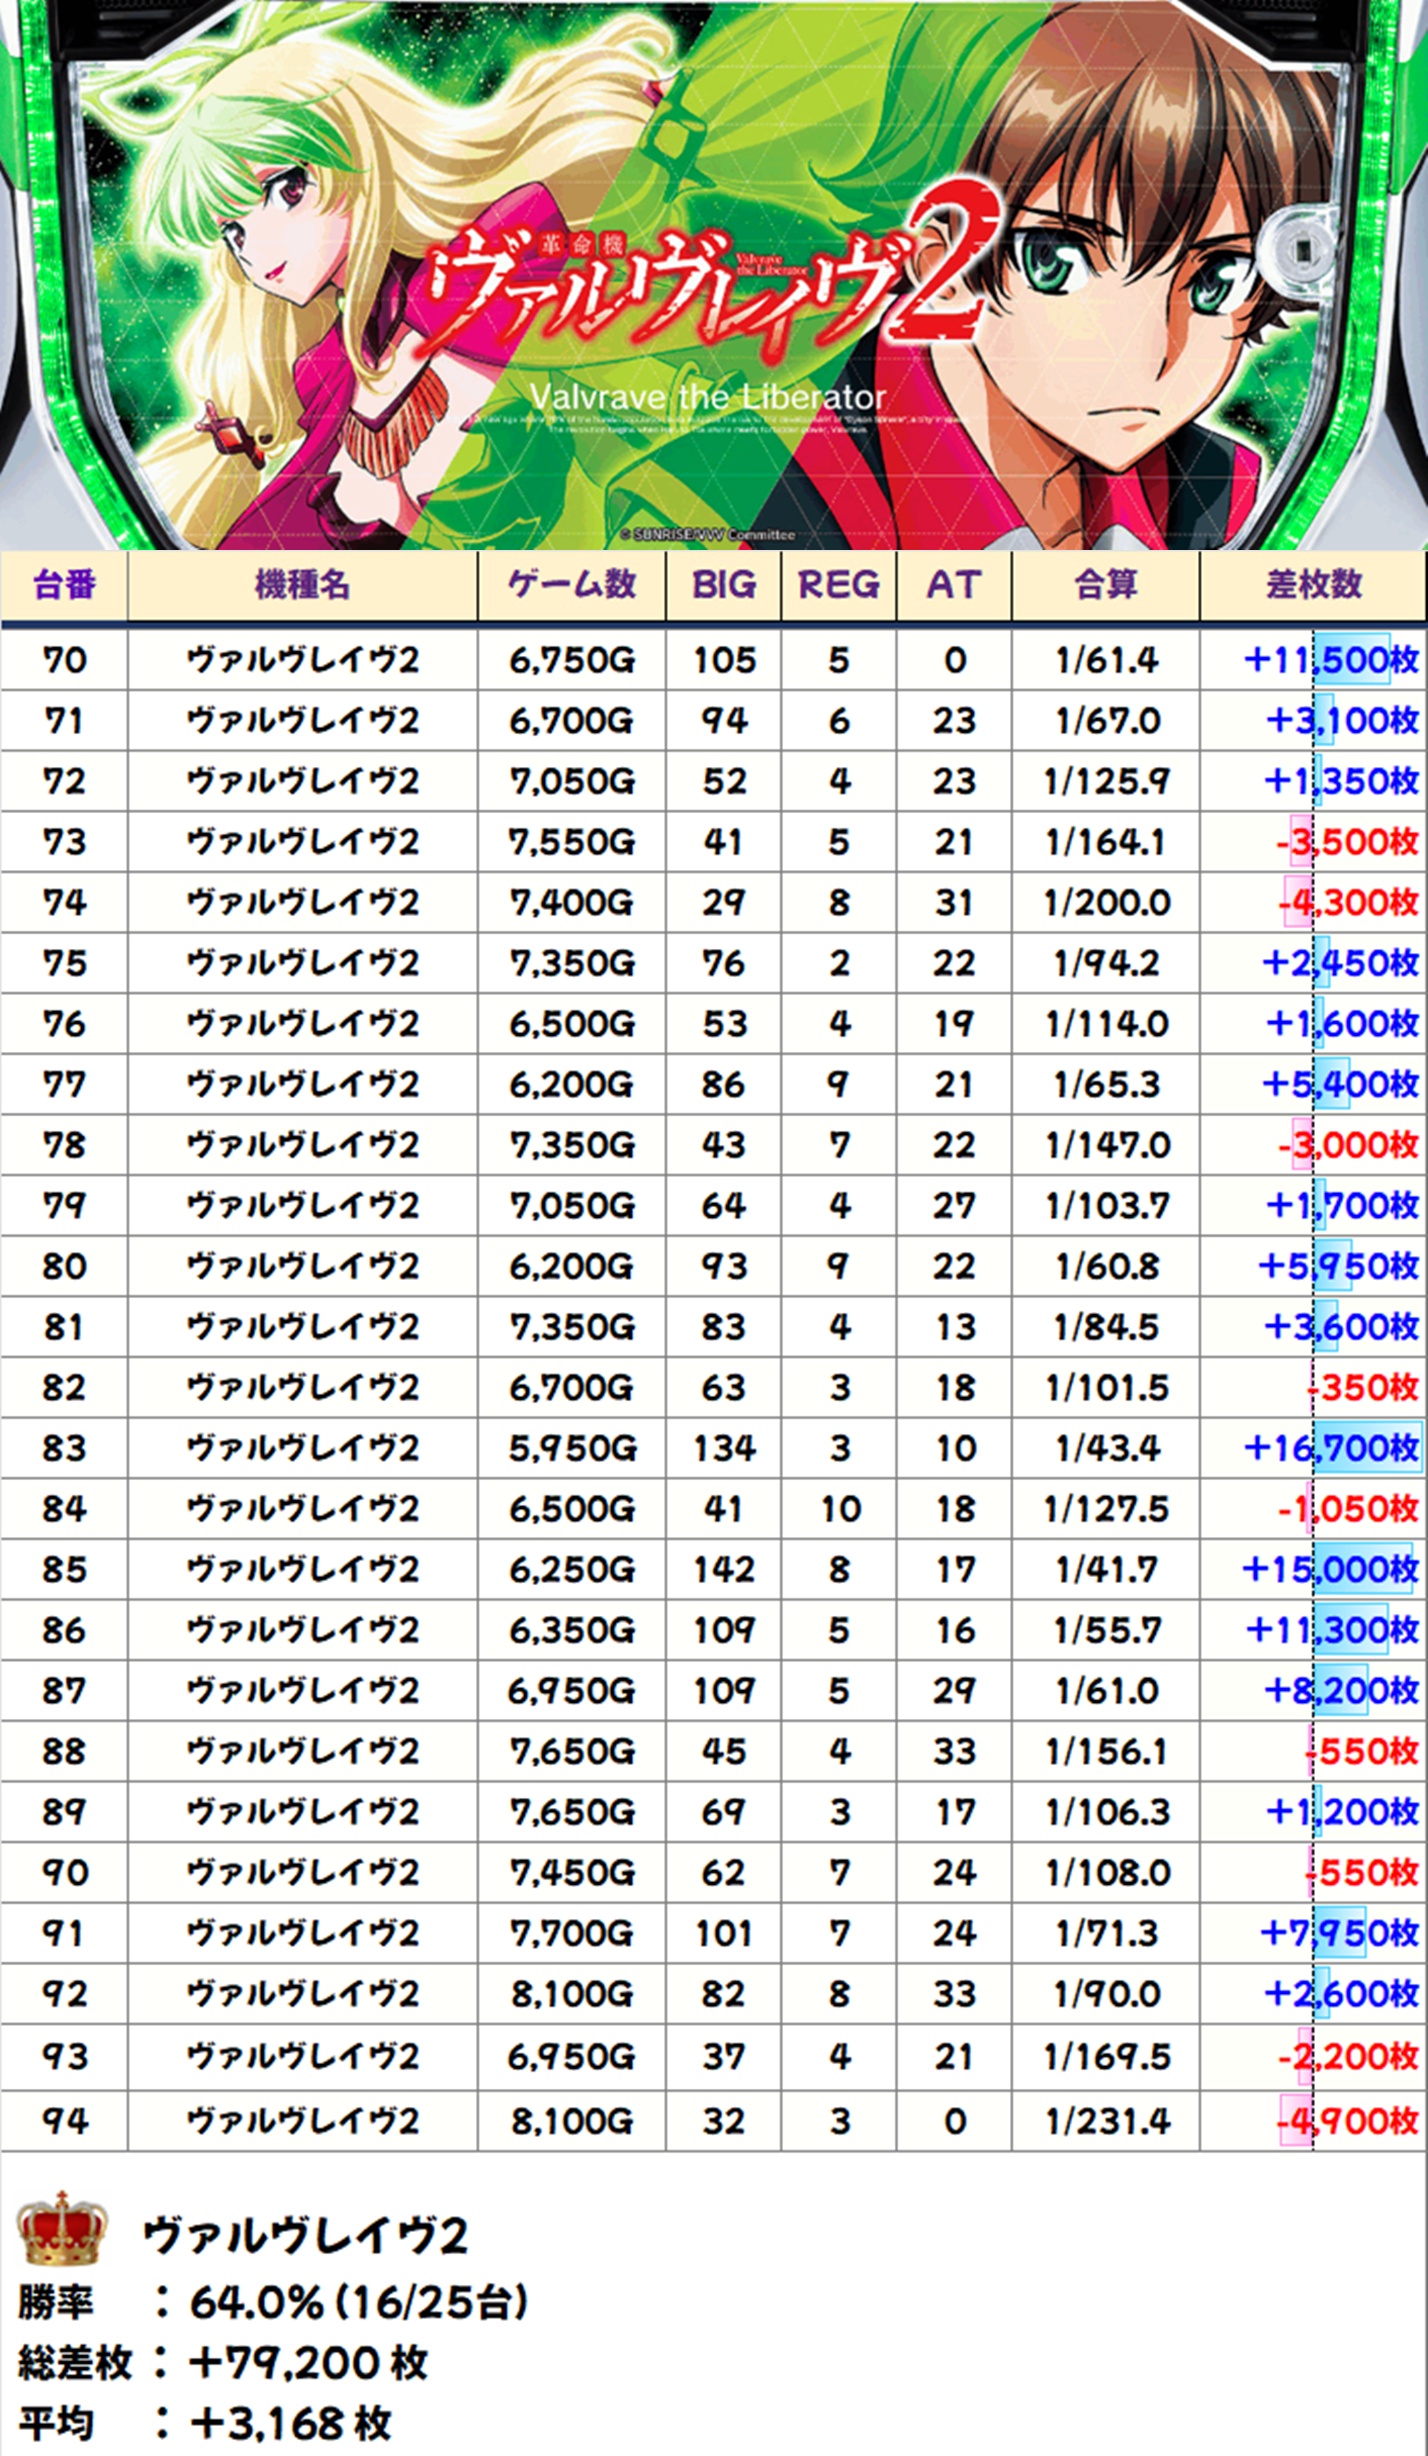Click the -4,300枚 difference value

click(x=1348, y=903)
